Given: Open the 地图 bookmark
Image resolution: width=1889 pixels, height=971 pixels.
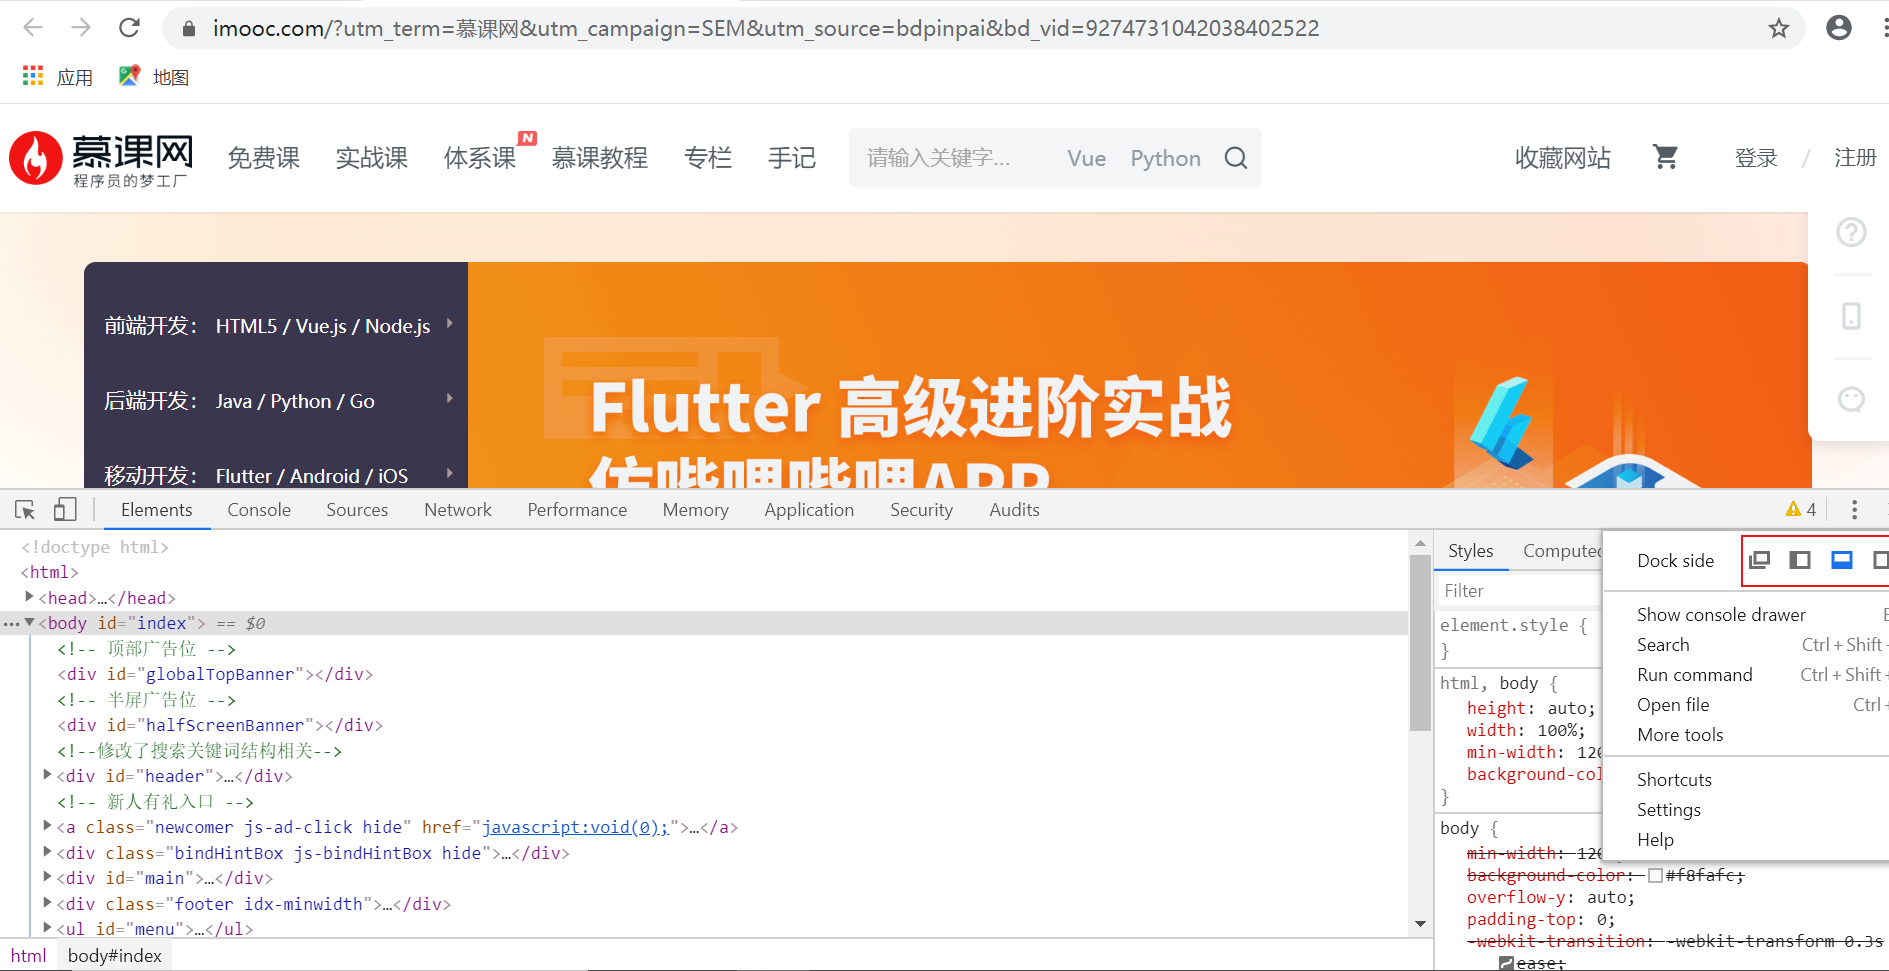Looking at the screenshot, I should (154, 77).
